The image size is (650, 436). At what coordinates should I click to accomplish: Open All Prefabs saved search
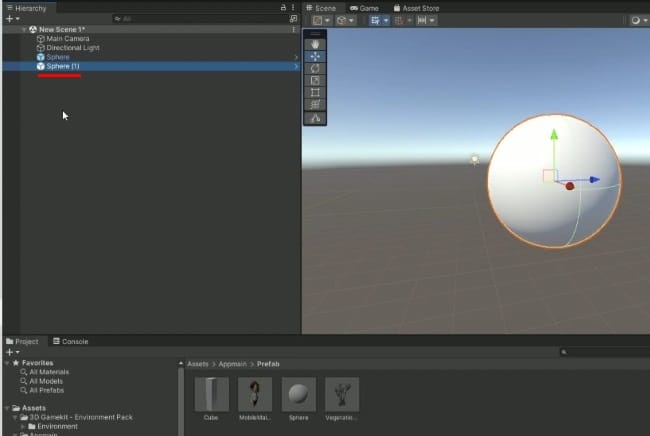point(42,390)
